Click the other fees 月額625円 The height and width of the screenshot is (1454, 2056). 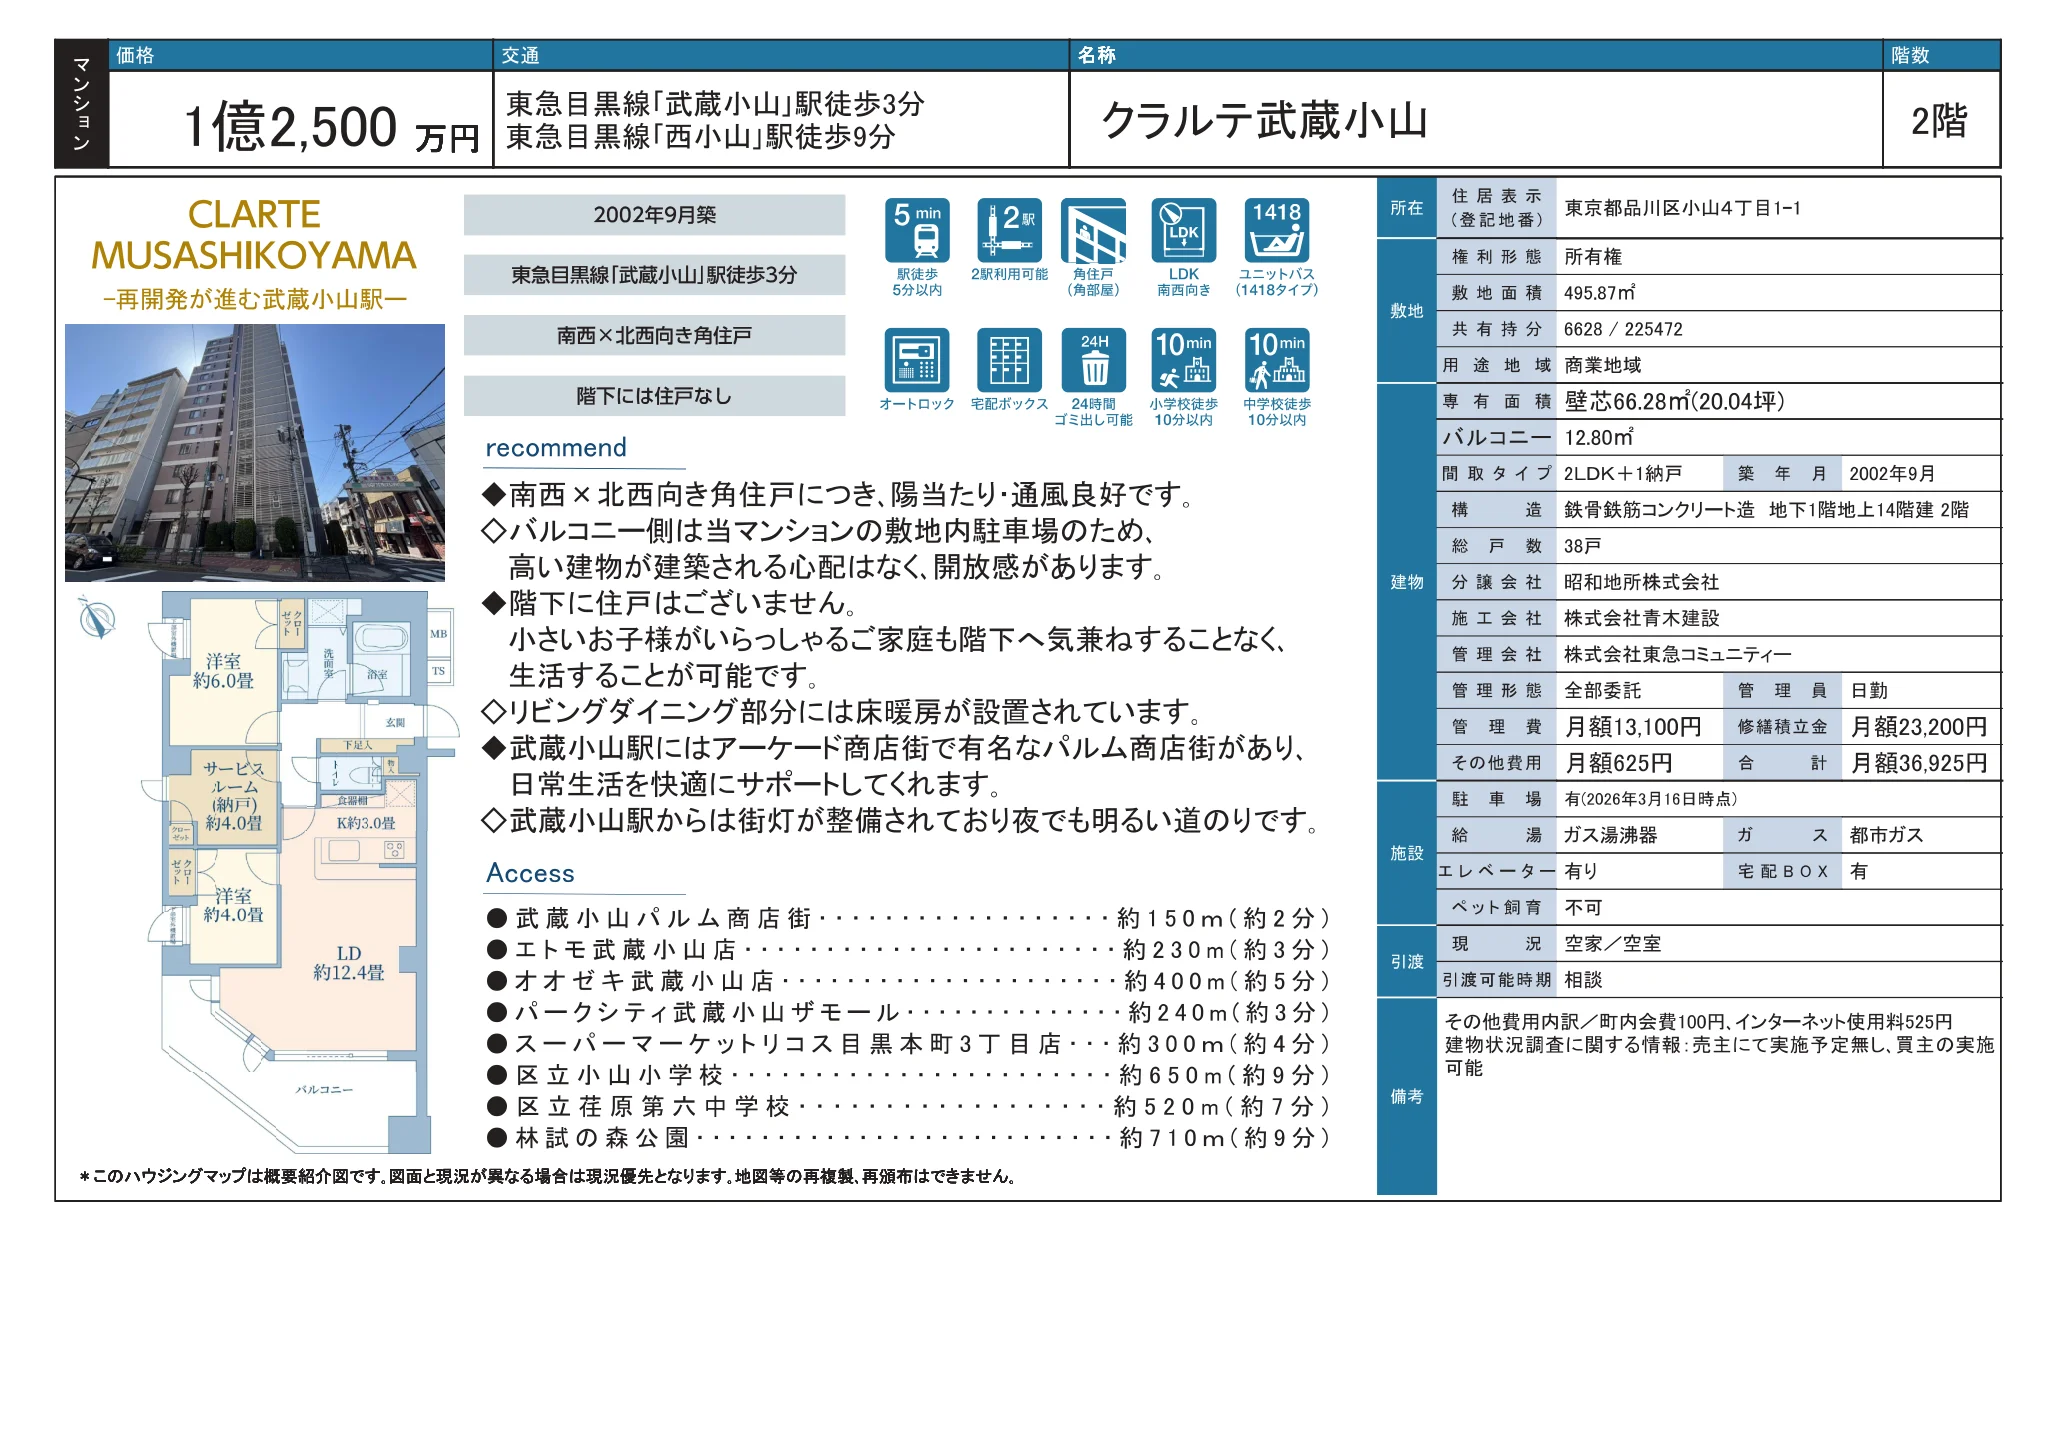(1619, 763)
